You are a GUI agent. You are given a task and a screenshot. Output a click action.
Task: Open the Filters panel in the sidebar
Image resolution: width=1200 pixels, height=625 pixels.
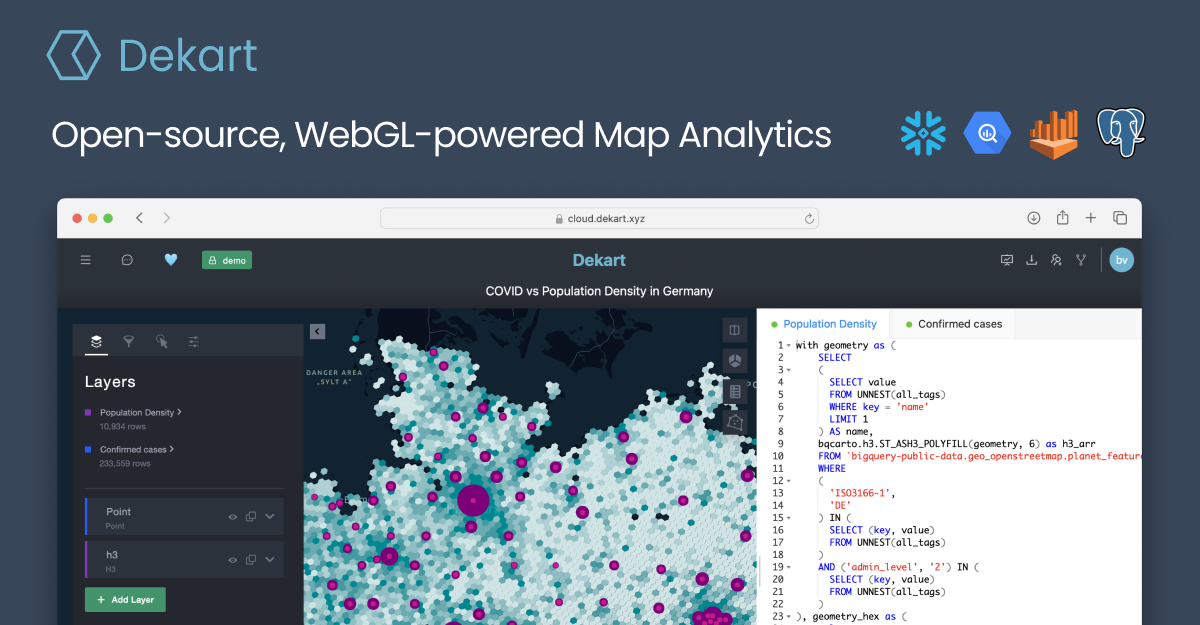128,341
